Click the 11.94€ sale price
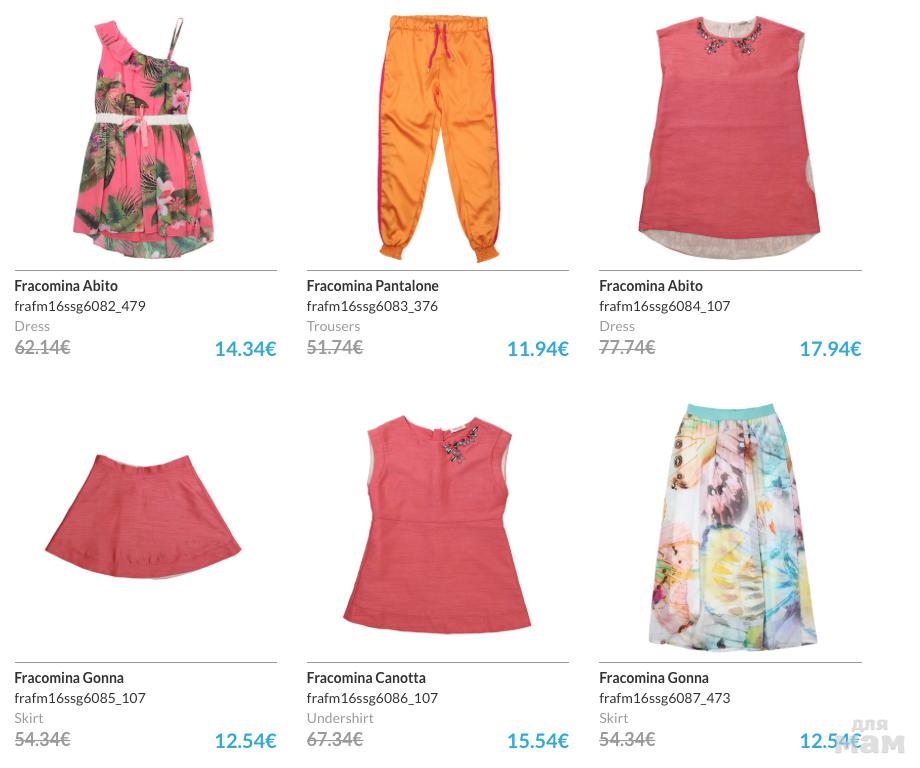This screenshot has width=920, height=768. (538, 349)
